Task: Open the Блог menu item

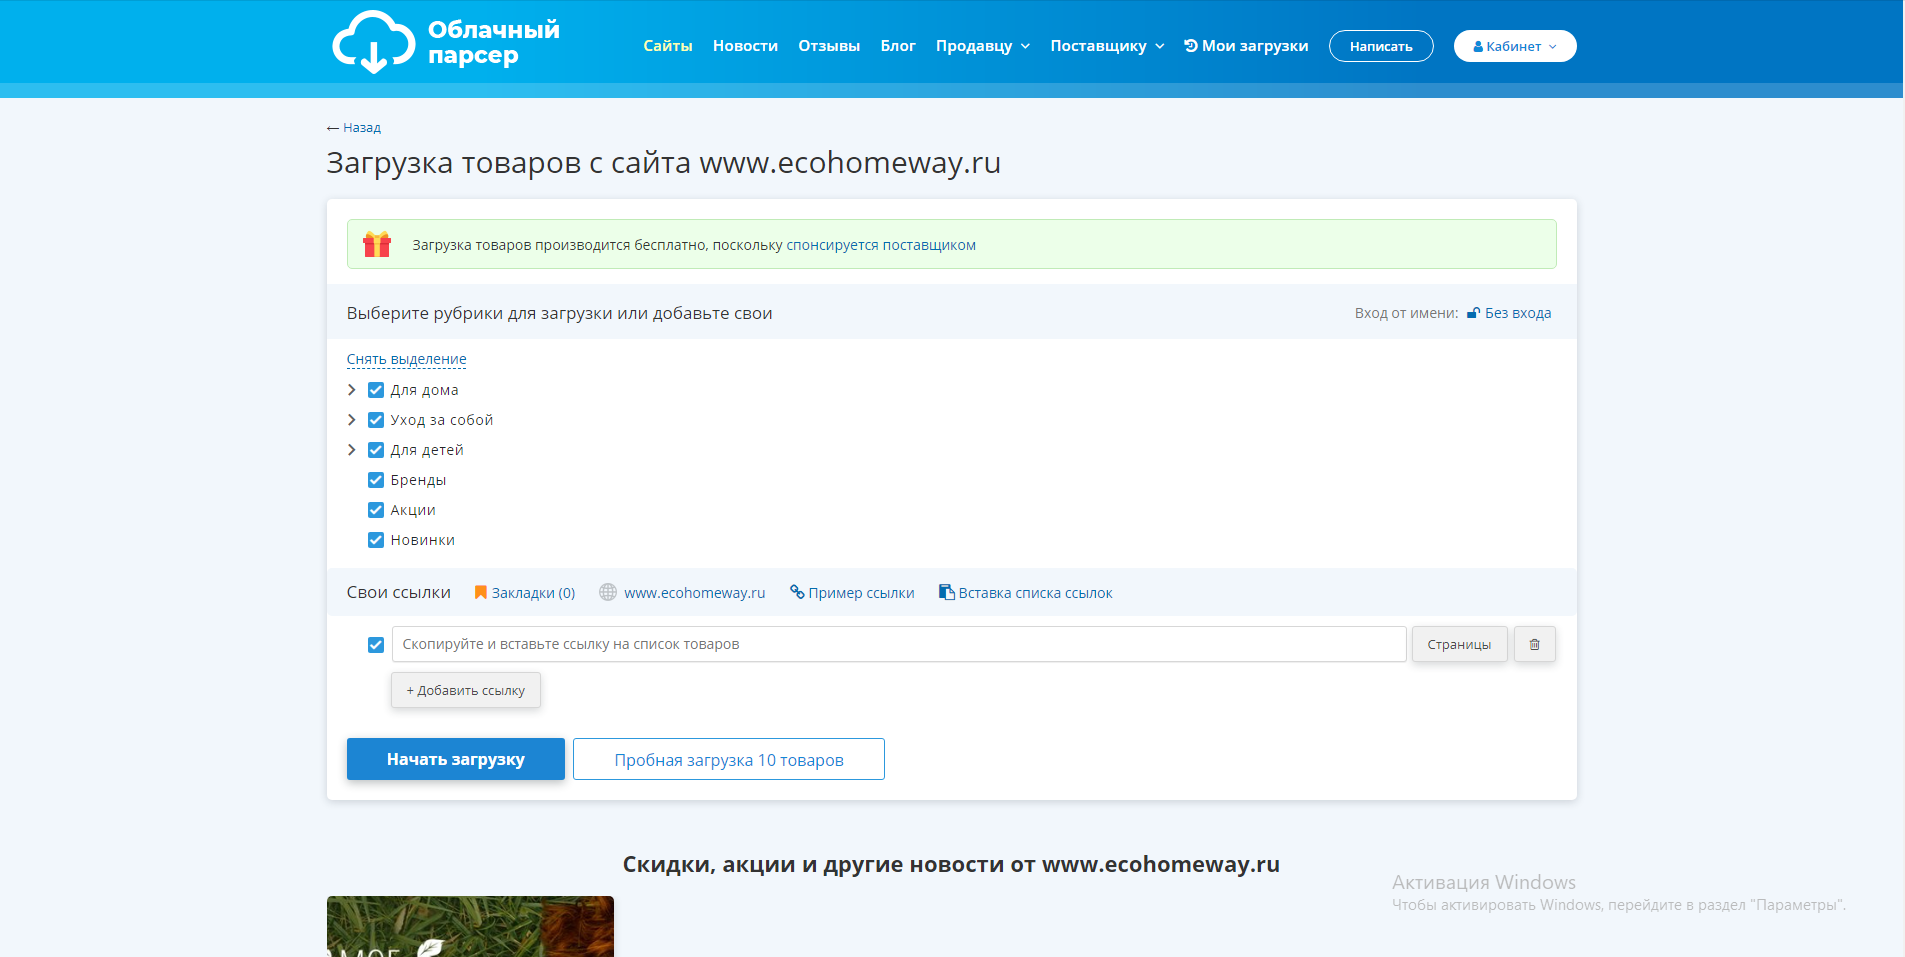Action: [x=898, y=46]
